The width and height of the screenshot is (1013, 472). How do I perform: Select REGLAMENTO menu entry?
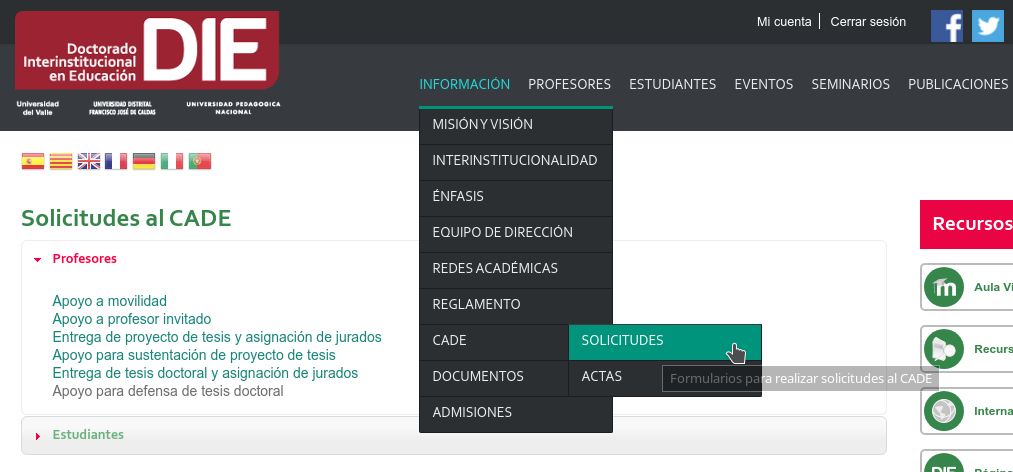point(516,305)
